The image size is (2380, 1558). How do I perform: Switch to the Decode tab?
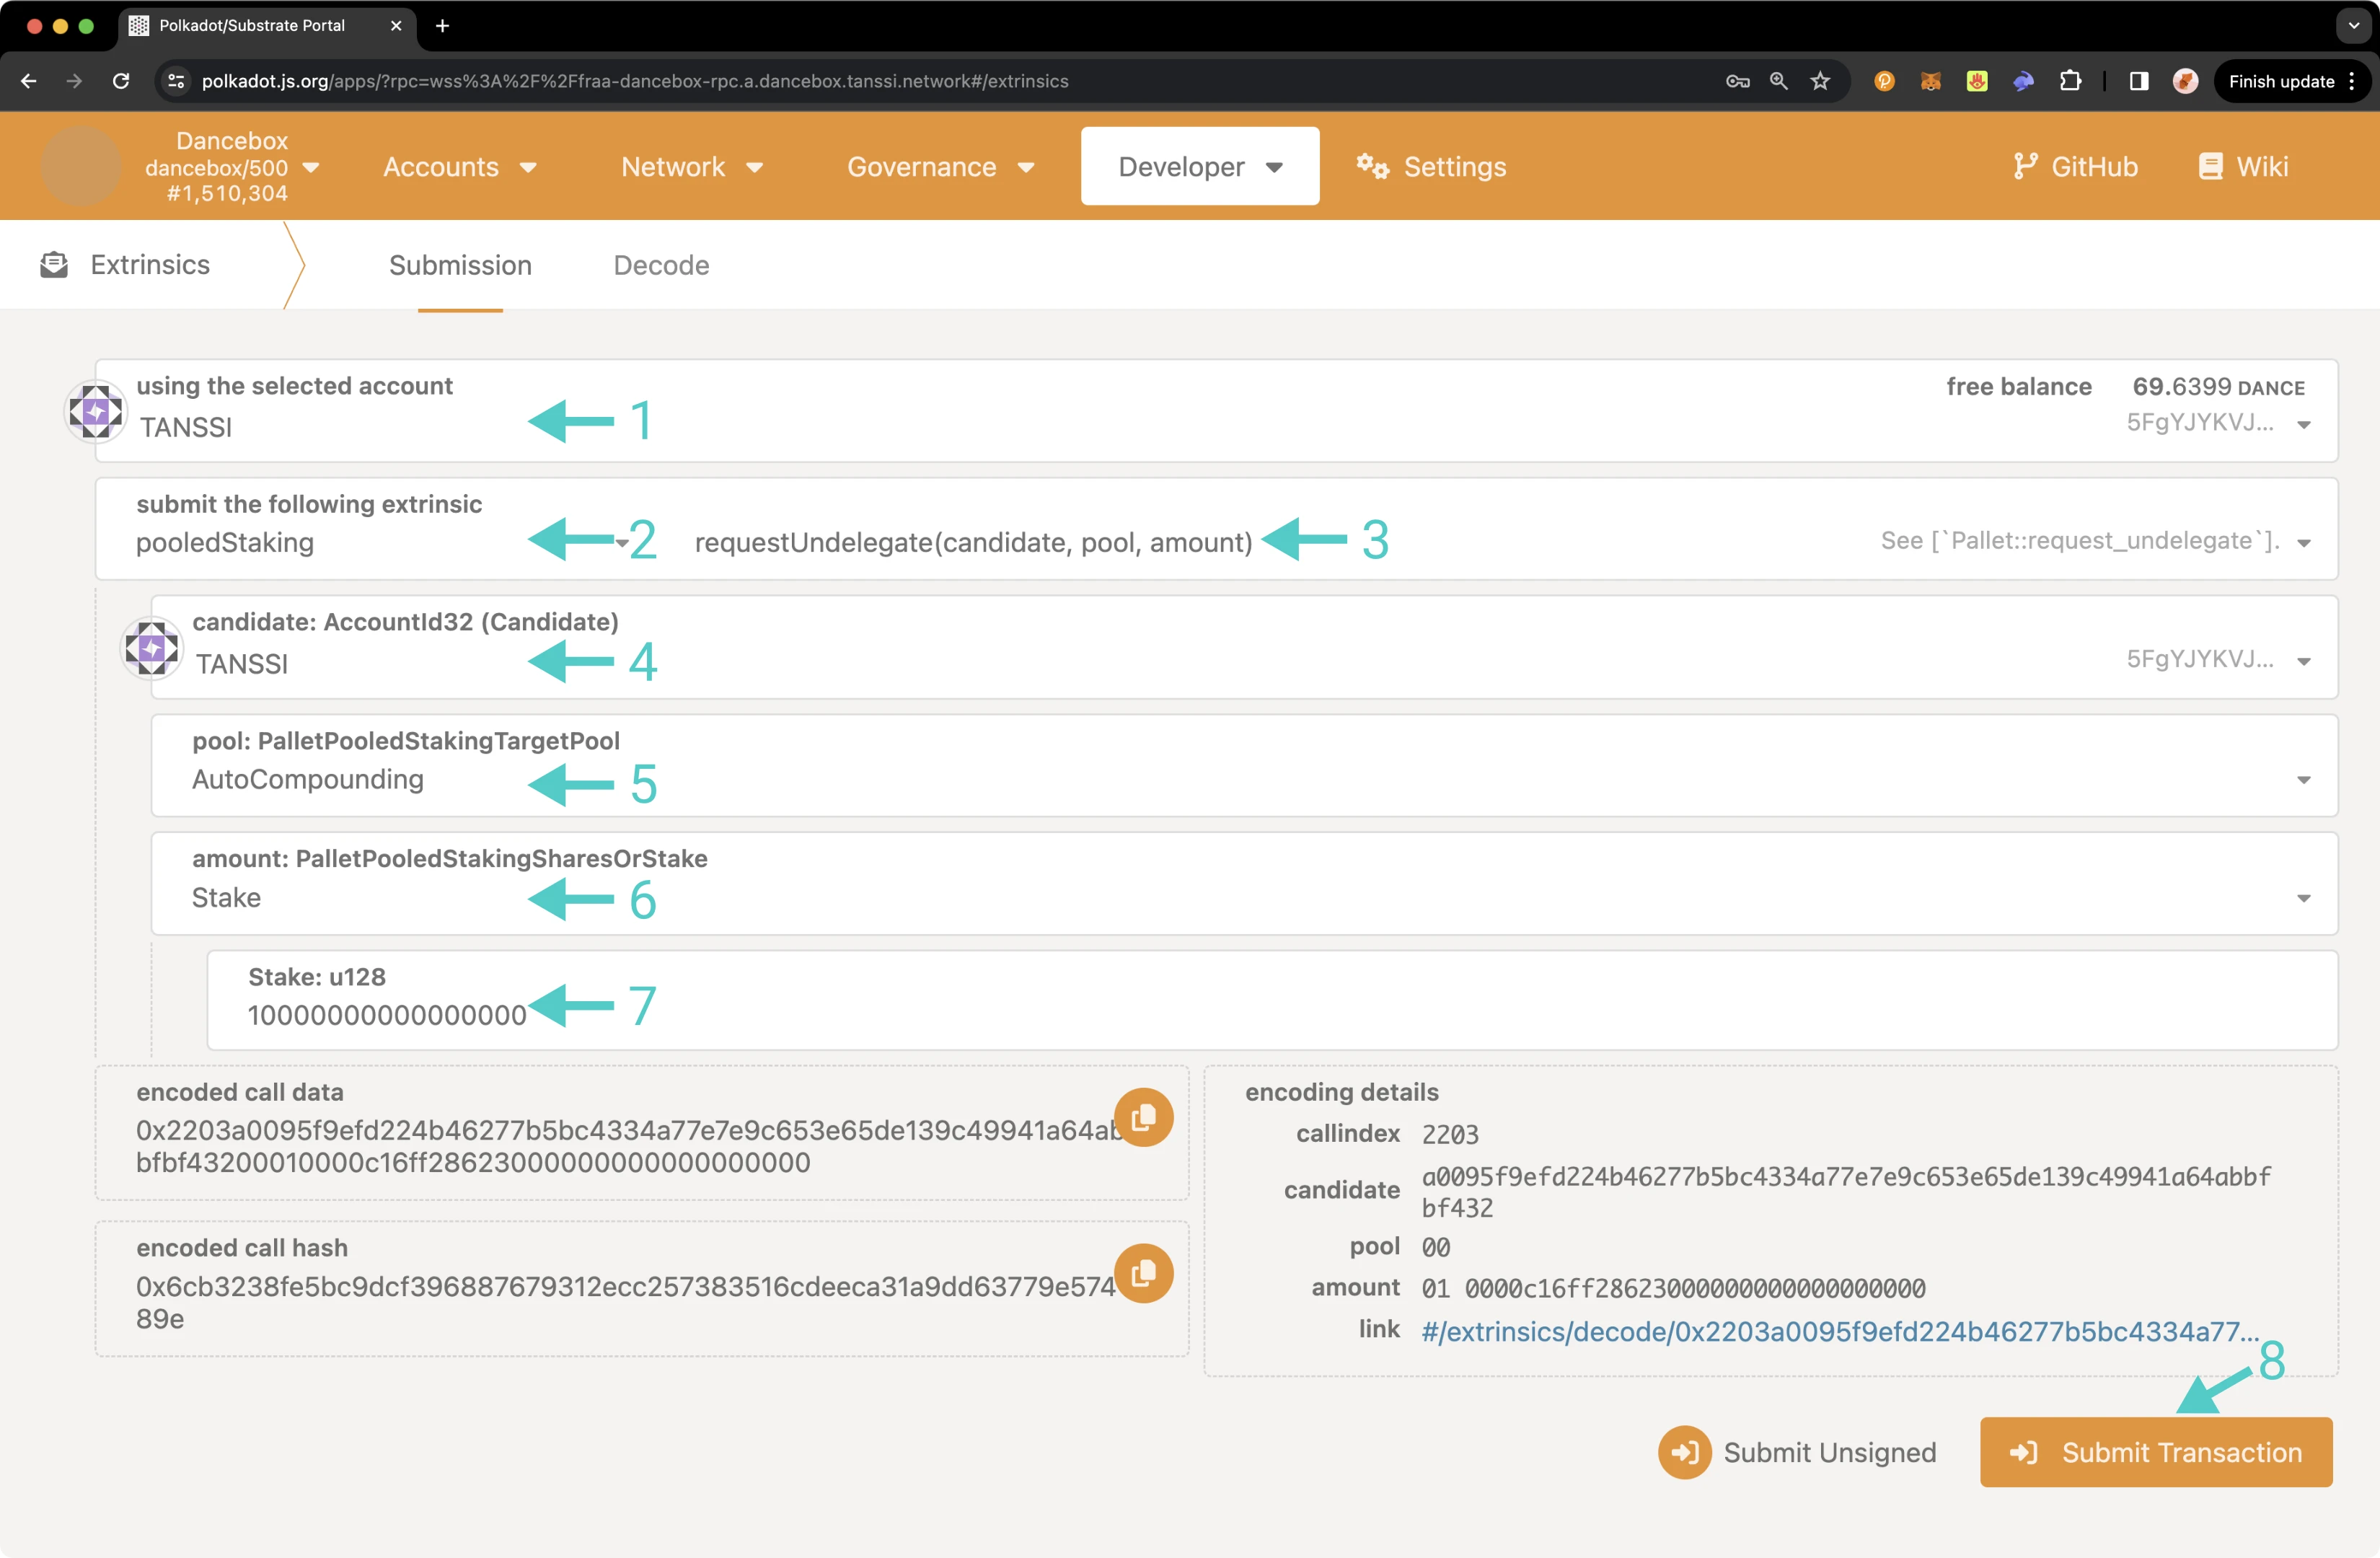[661, 265]
